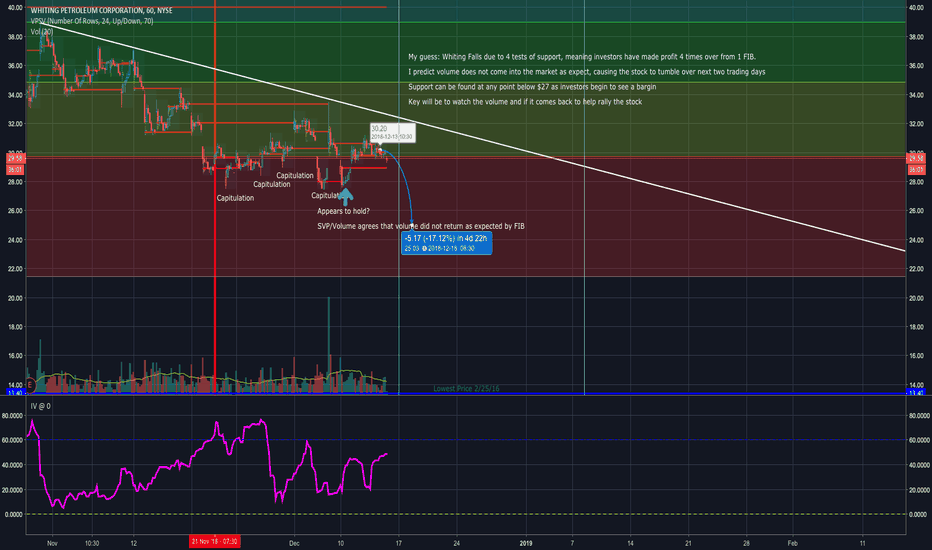Screen dimensions: 932x550
Task: Click 0.0000 on the left IV axis
Action: pos(14,514)
